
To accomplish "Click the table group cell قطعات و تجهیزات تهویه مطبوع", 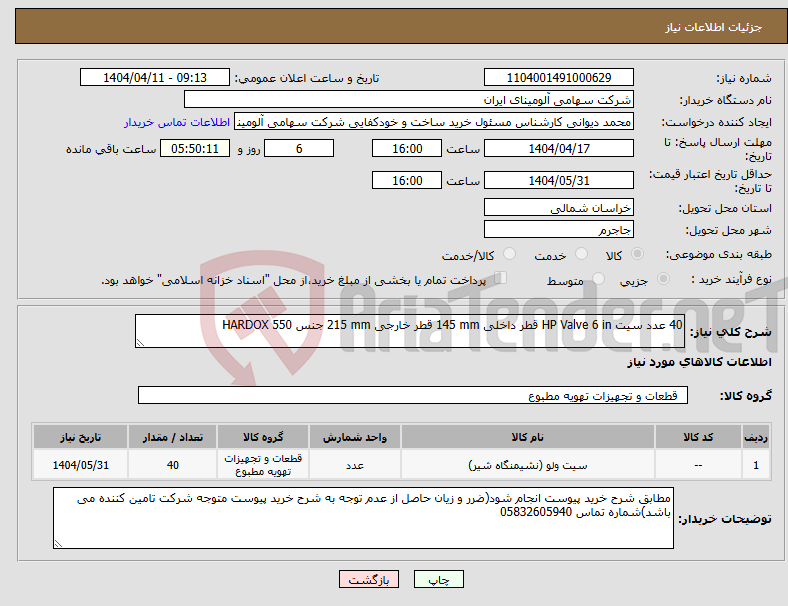I will [x=263, y=465].
